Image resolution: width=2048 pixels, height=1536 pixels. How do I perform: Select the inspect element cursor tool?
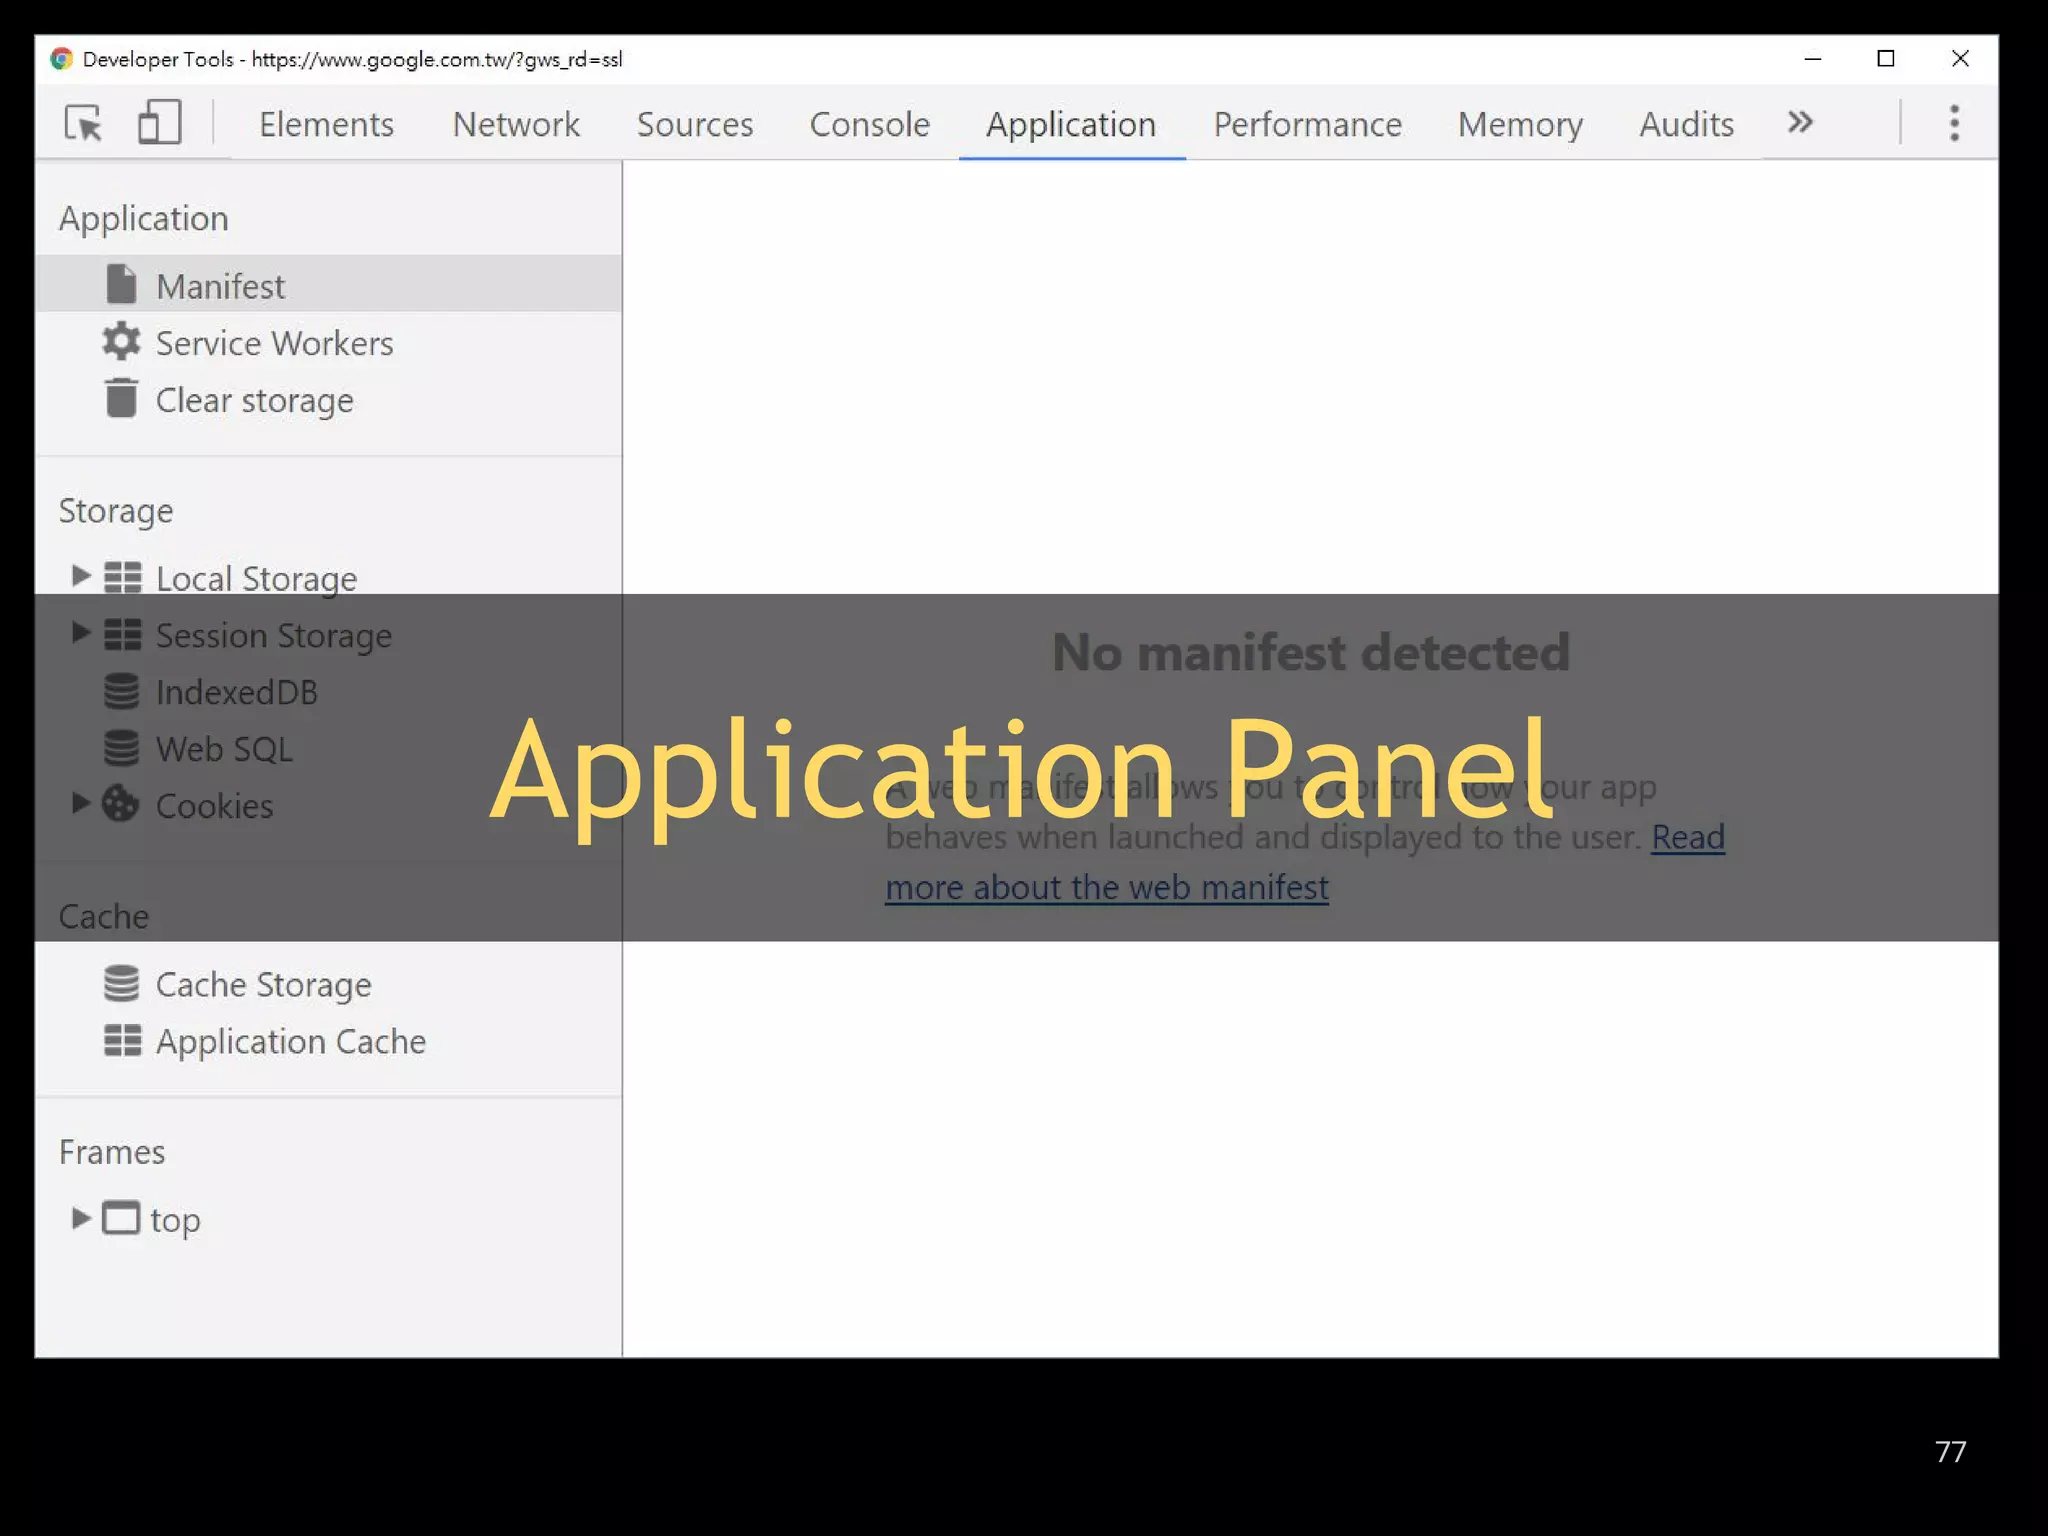(84, 123)
